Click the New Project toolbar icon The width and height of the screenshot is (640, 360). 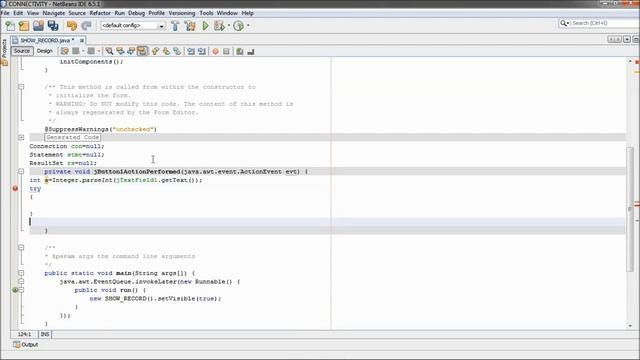tap(24, 26)
